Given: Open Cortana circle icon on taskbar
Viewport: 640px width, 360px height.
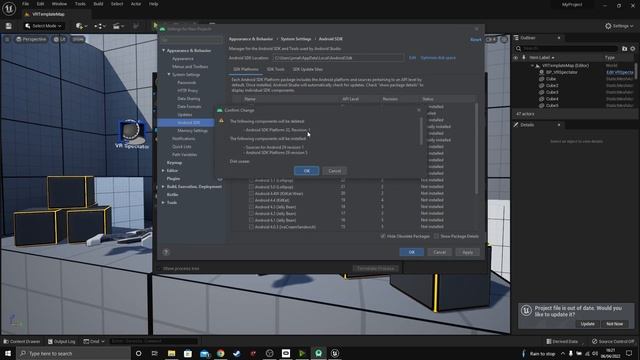Looking at the screenshot, I should pyautogui.click(x=138, y=353).
